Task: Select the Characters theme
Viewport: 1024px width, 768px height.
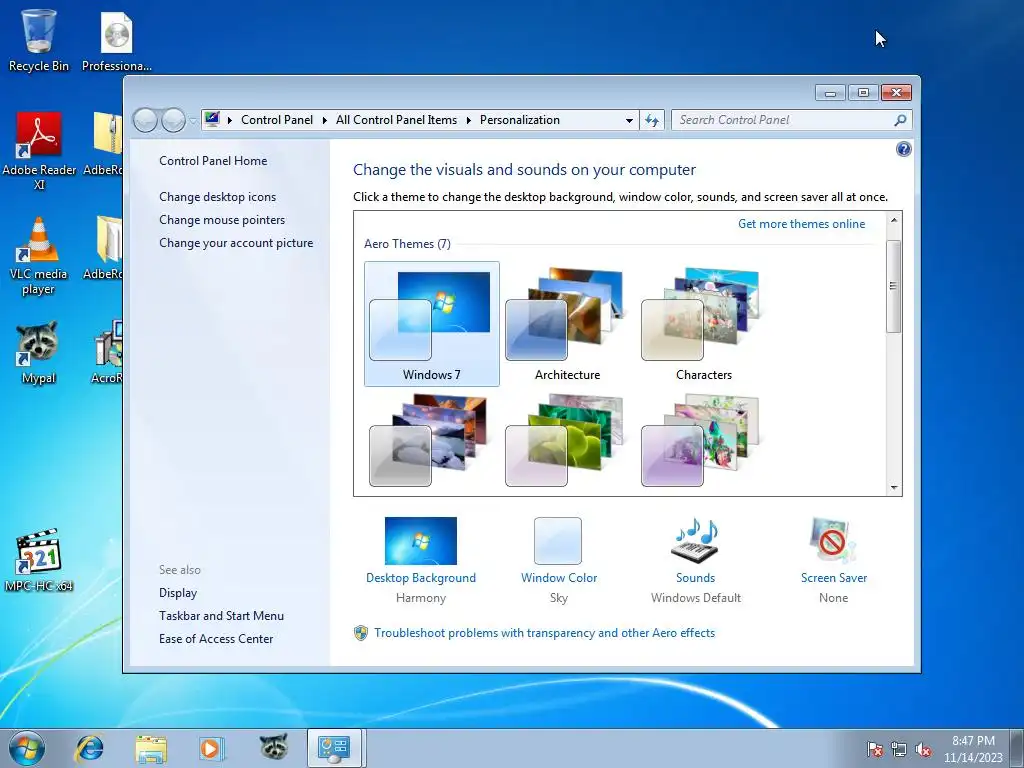Action: [x=703, y=324]
